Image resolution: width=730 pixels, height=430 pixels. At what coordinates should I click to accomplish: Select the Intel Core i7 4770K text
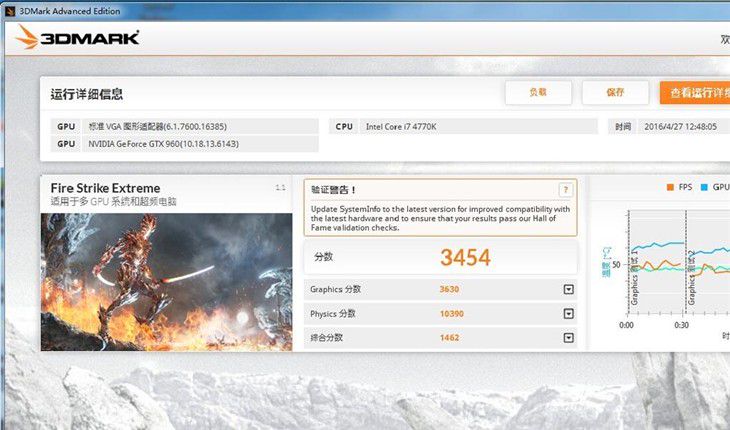[x=401, y=127]
